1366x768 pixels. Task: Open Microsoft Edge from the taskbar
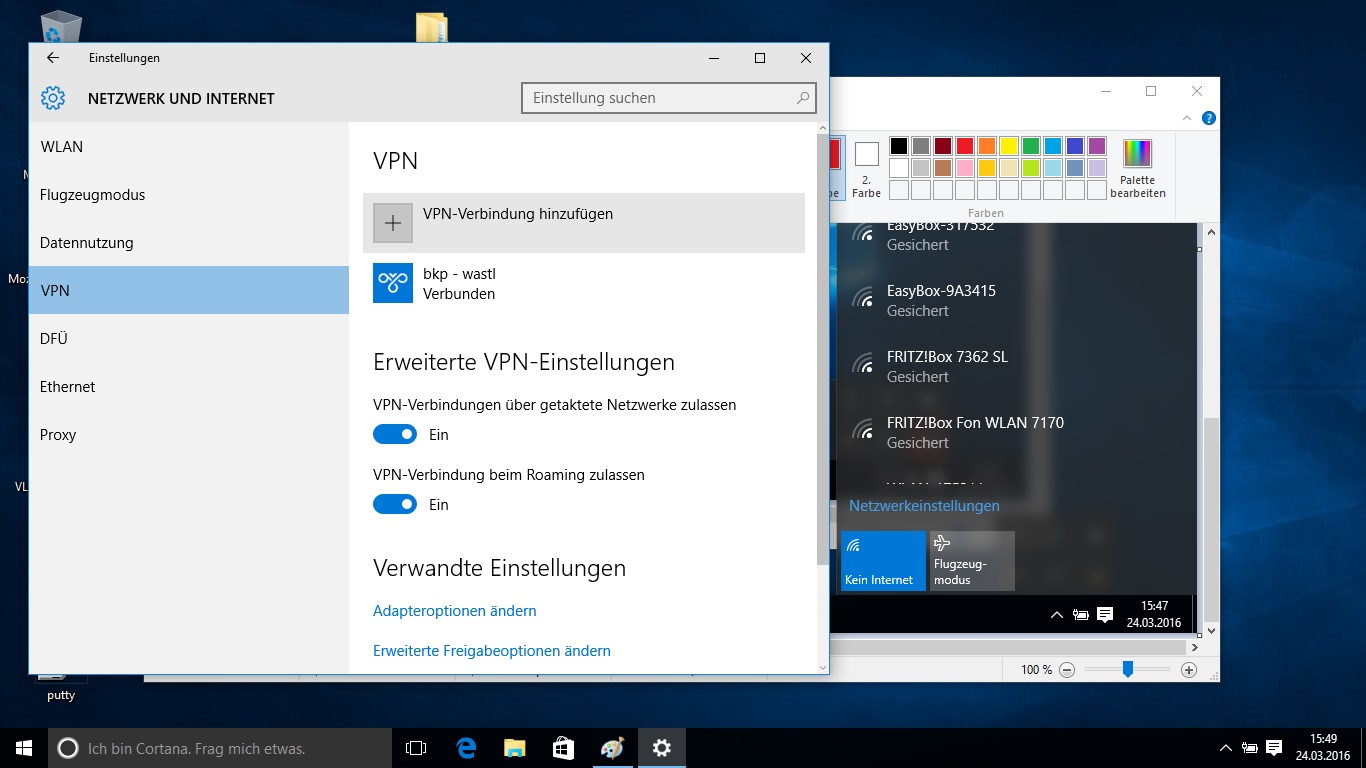coord(466,747)
